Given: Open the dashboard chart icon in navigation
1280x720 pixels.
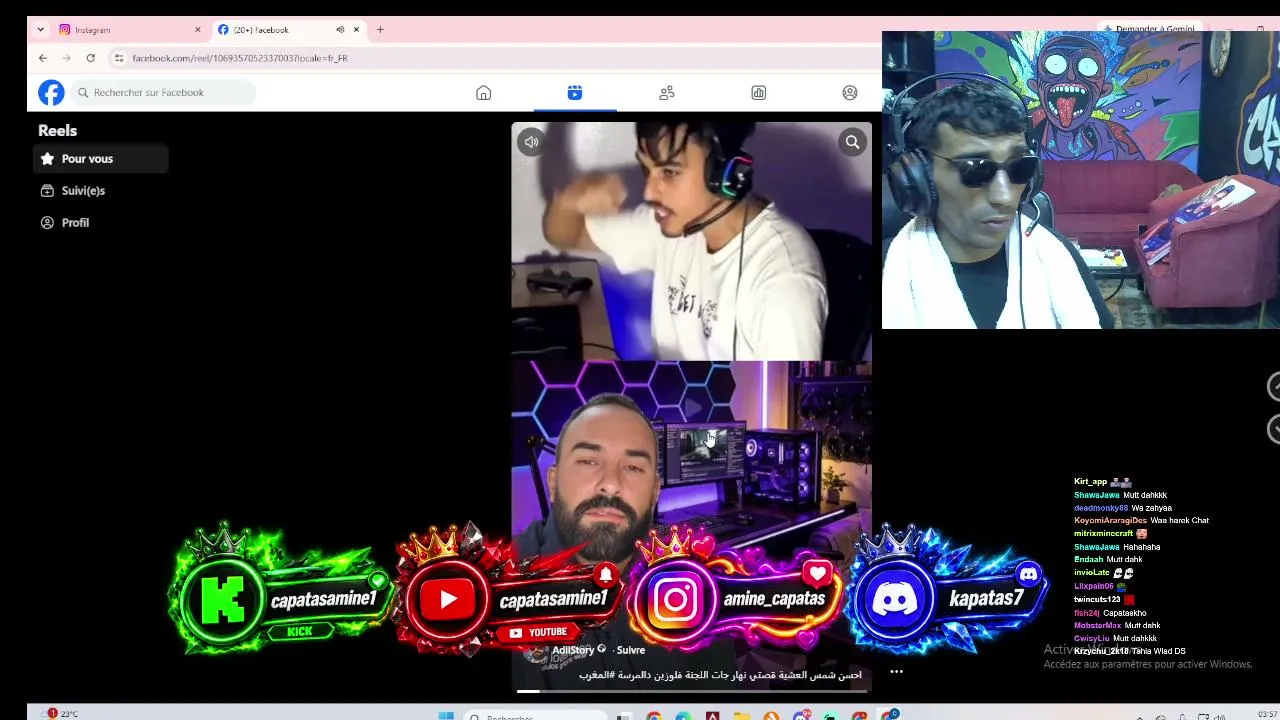Looking at the screenshot, I should pyautogui.click(x=759, y=93).
